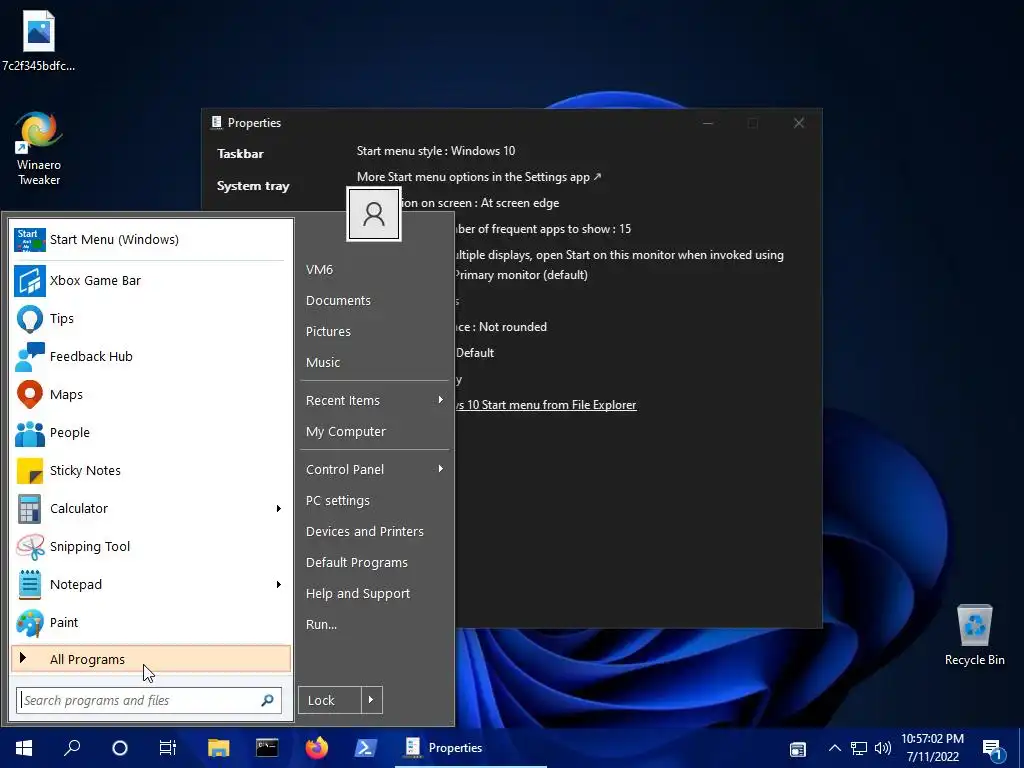The image size is (1024, 768).
Task: Open the Tips app icon
Action: pyautogui.click(x=29, y=319)
